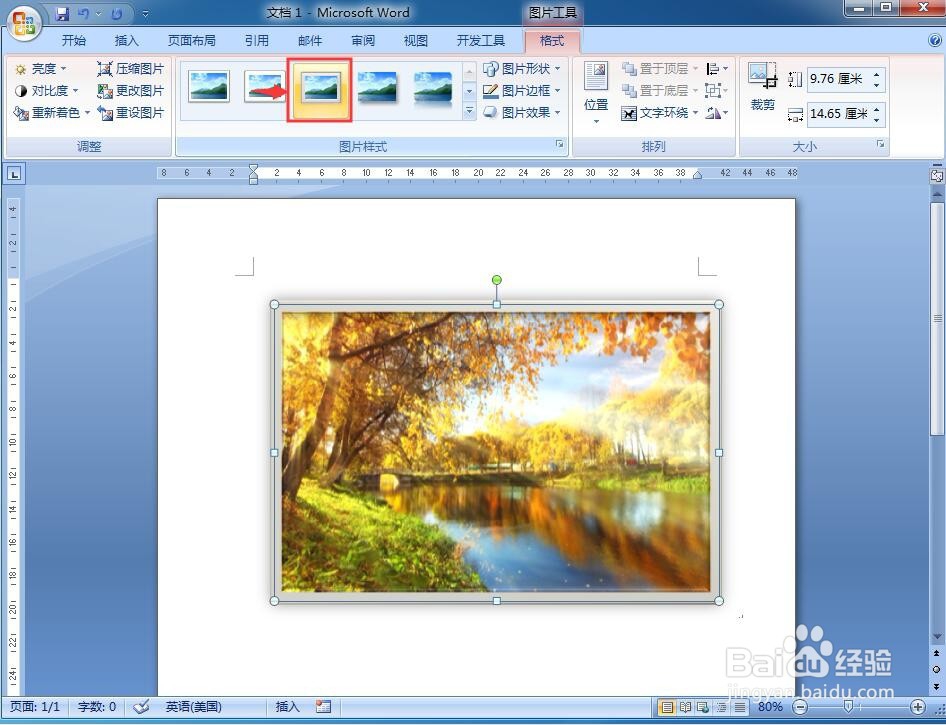Open the Align objects dropdown icon

pos(717,69)
